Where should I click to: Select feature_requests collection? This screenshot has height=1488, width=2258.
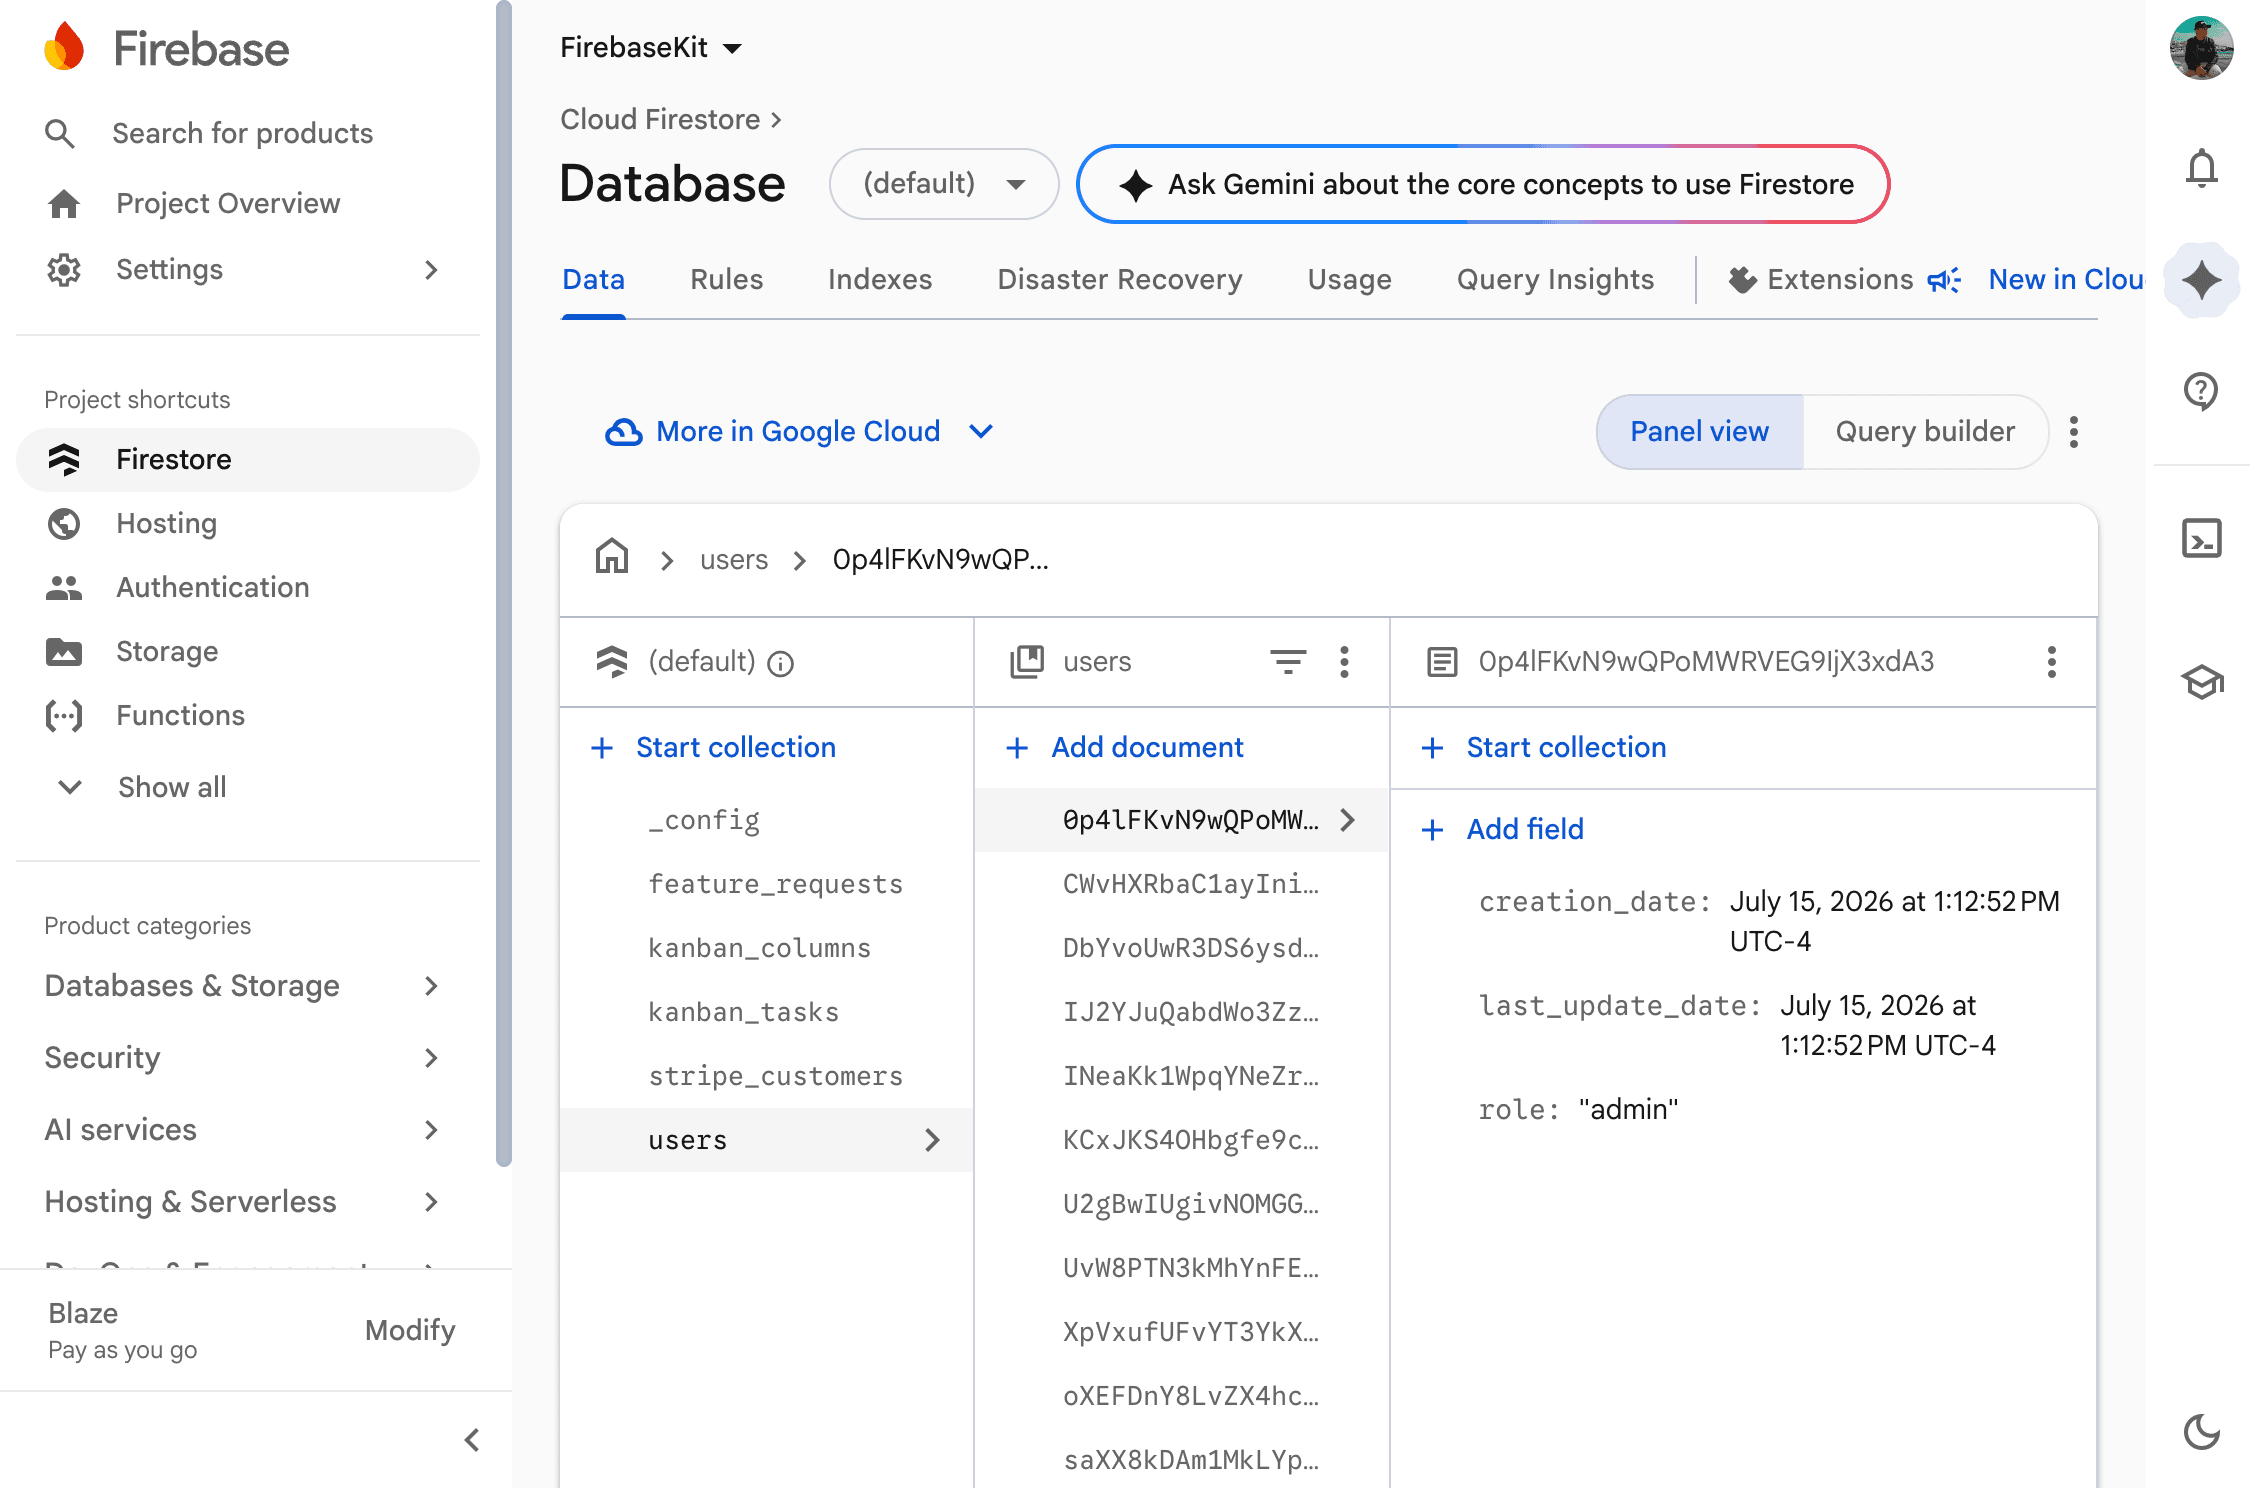point(775,884)
